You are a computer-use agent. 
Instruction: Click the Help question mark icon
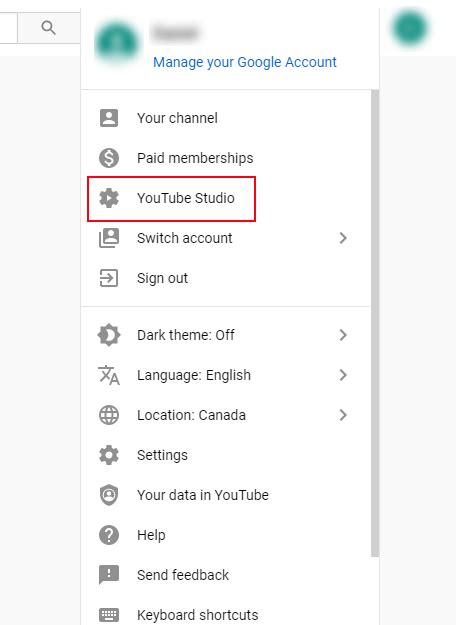click(109, 535)
